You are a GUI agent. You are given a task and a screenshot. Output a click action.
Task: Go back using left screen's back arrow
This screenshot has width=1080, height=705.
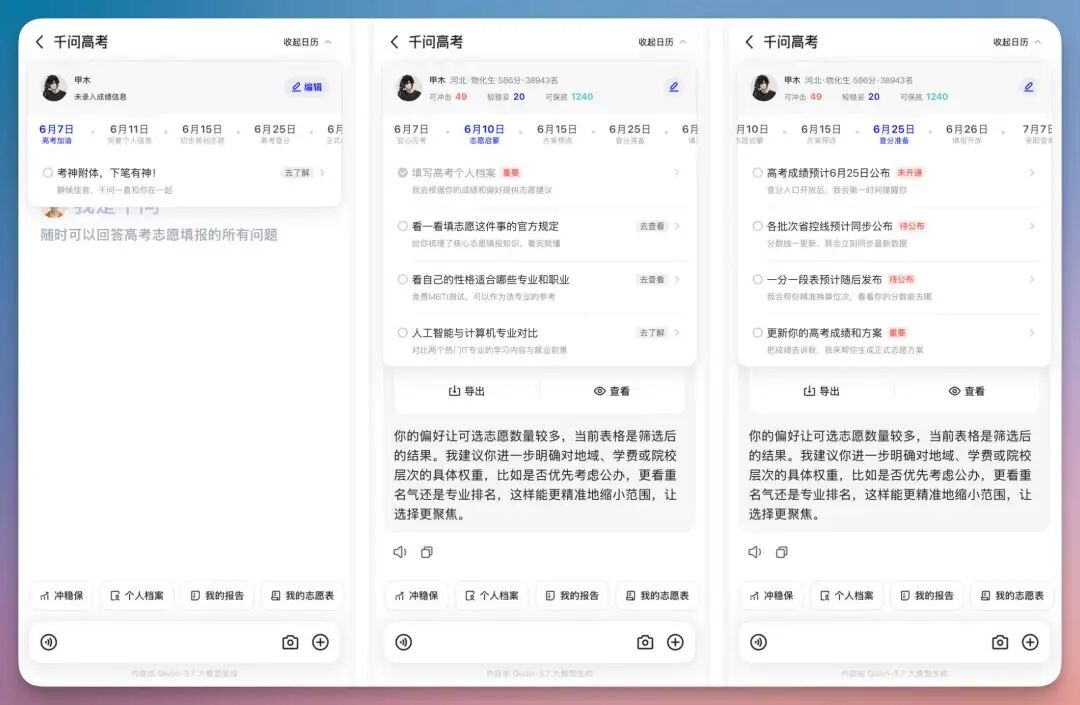(x=39, y=42)
